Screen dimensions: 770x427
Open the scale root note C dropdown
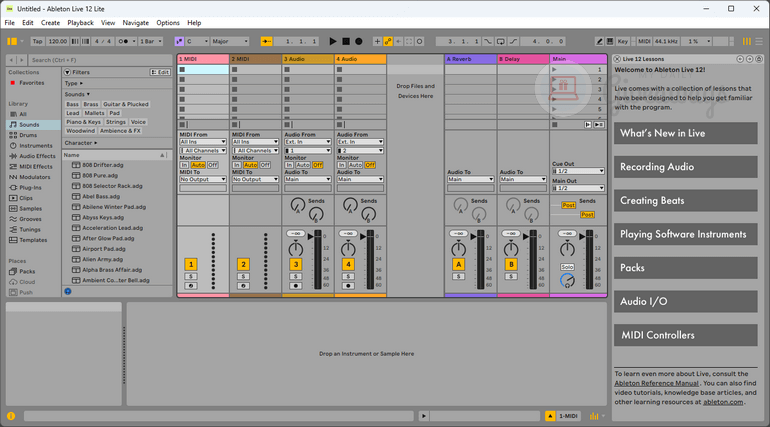pos(197,41)
